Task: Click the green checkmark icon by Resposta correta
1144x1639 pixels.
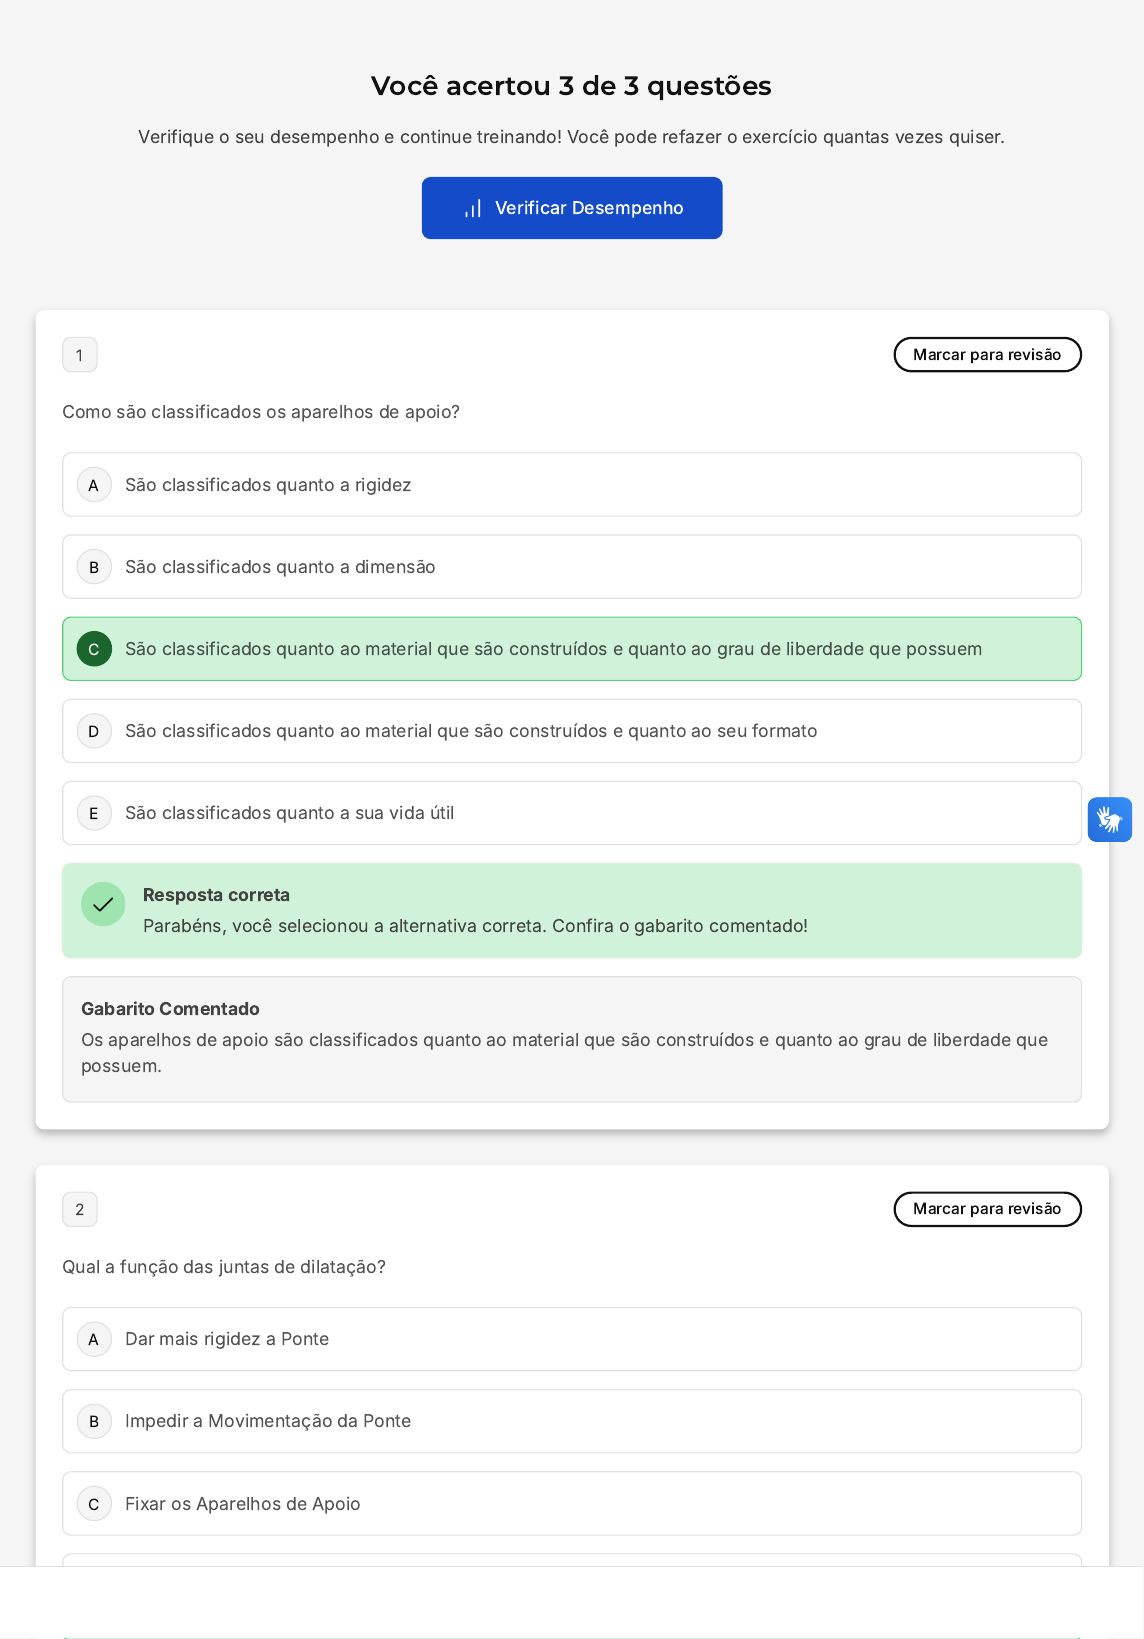Action: (x=103, y=904)
